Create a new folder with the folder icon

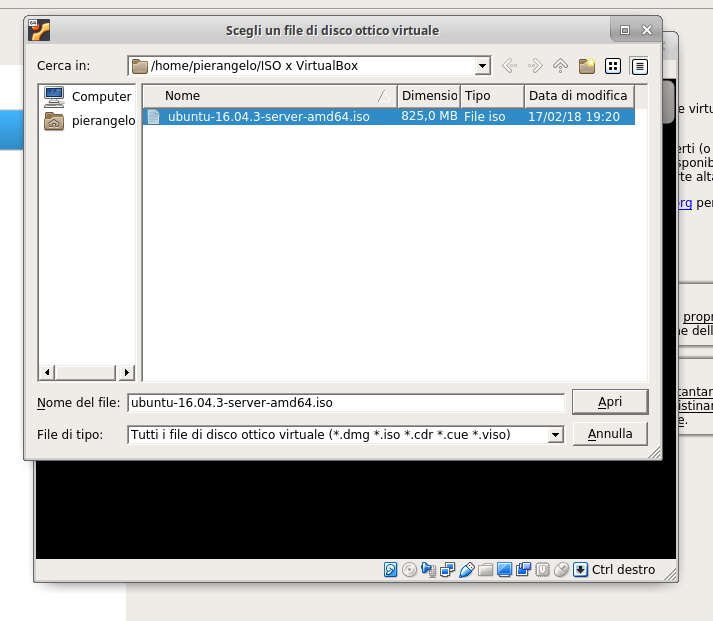tap(587, 66)
